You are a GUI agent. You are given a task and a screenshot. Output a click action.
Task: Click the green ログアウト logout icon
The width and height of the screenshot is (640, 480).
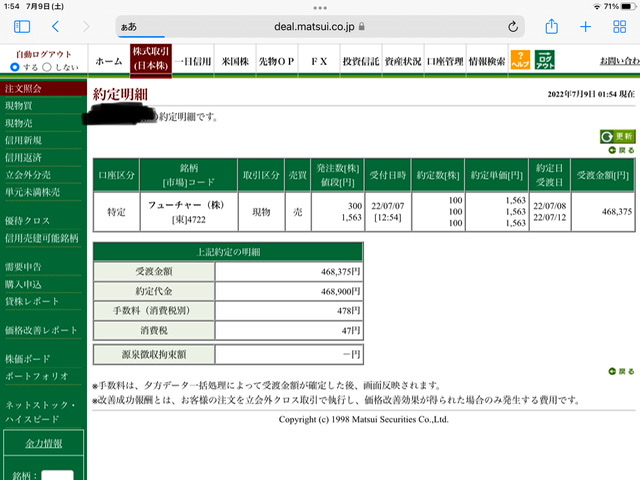(x=544, y=60)
